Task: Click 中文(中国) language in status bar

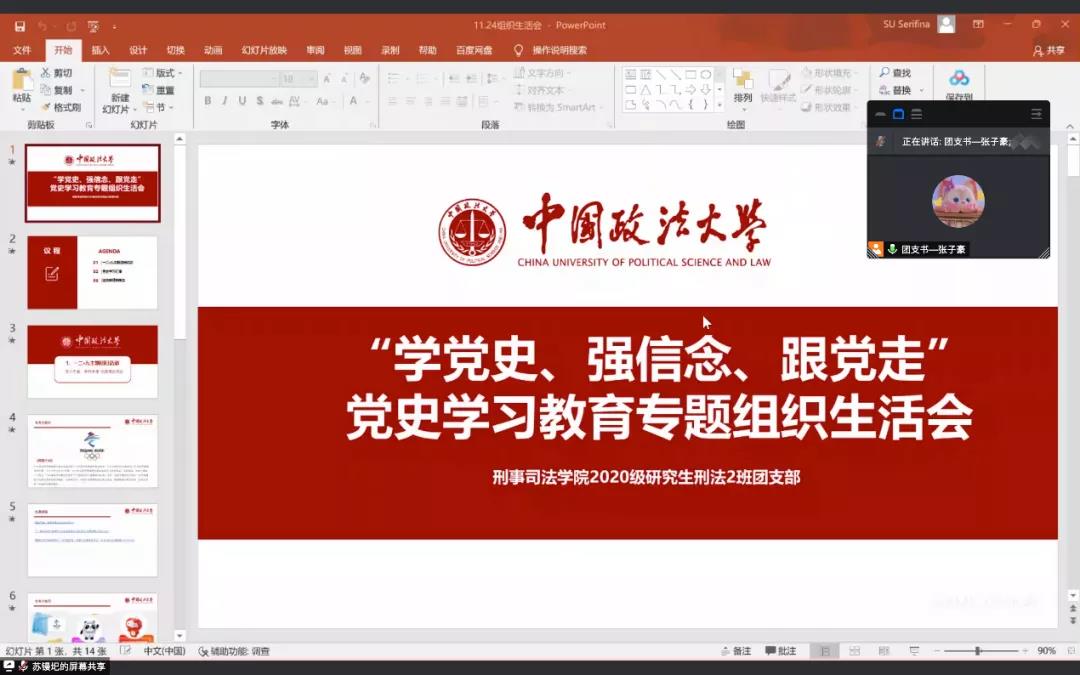Action: click(164, 651)
